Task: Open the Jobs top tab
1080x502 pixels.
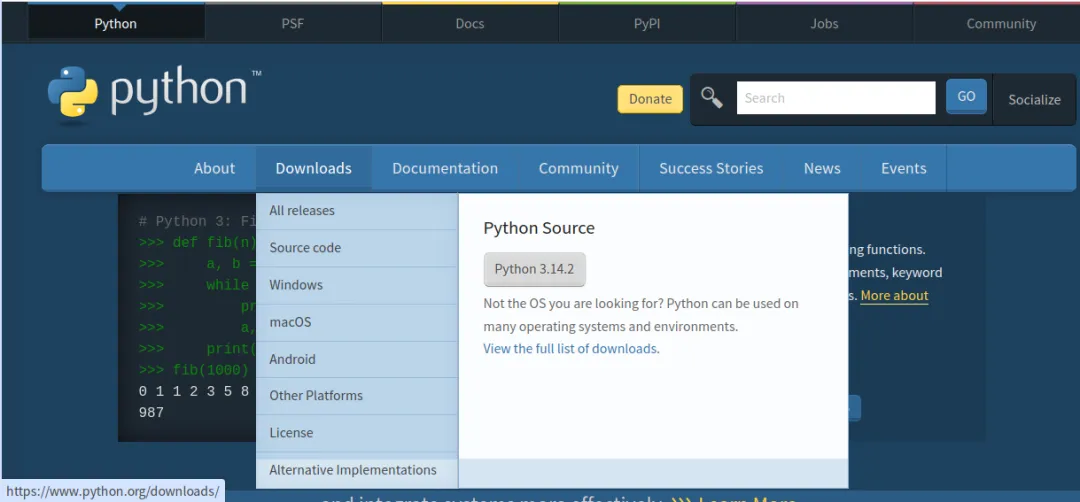Action: pyautogui.click(x=824, y=24)
